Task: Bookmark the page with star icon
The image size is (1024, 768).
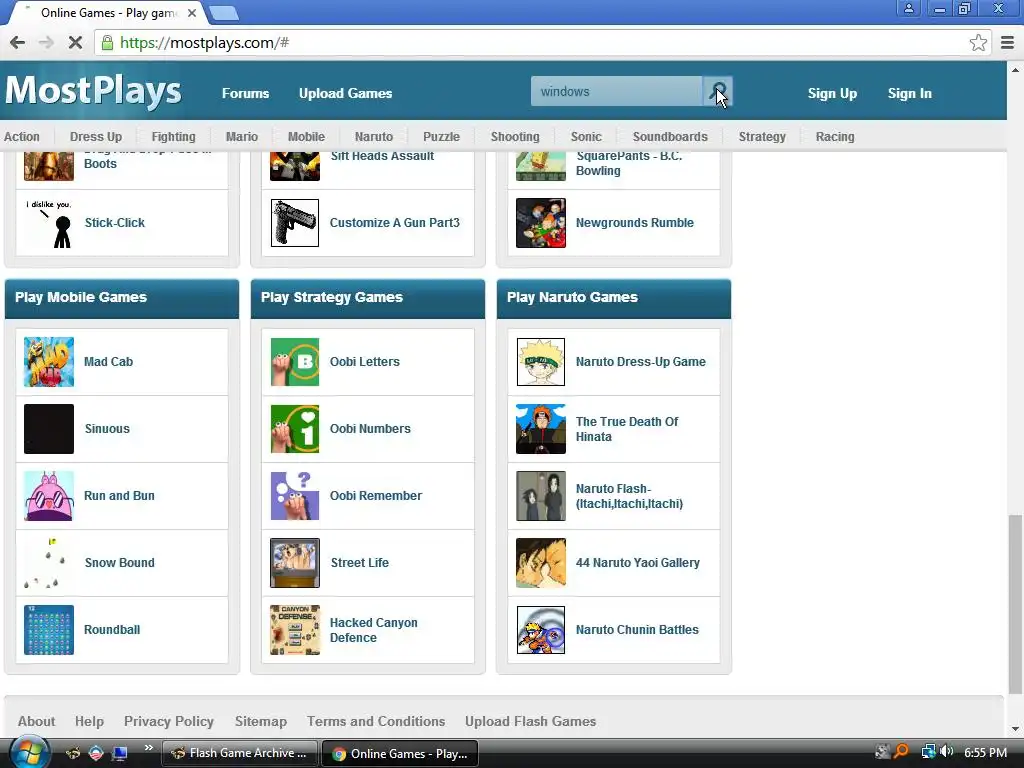Action: [x=978, y=42]
